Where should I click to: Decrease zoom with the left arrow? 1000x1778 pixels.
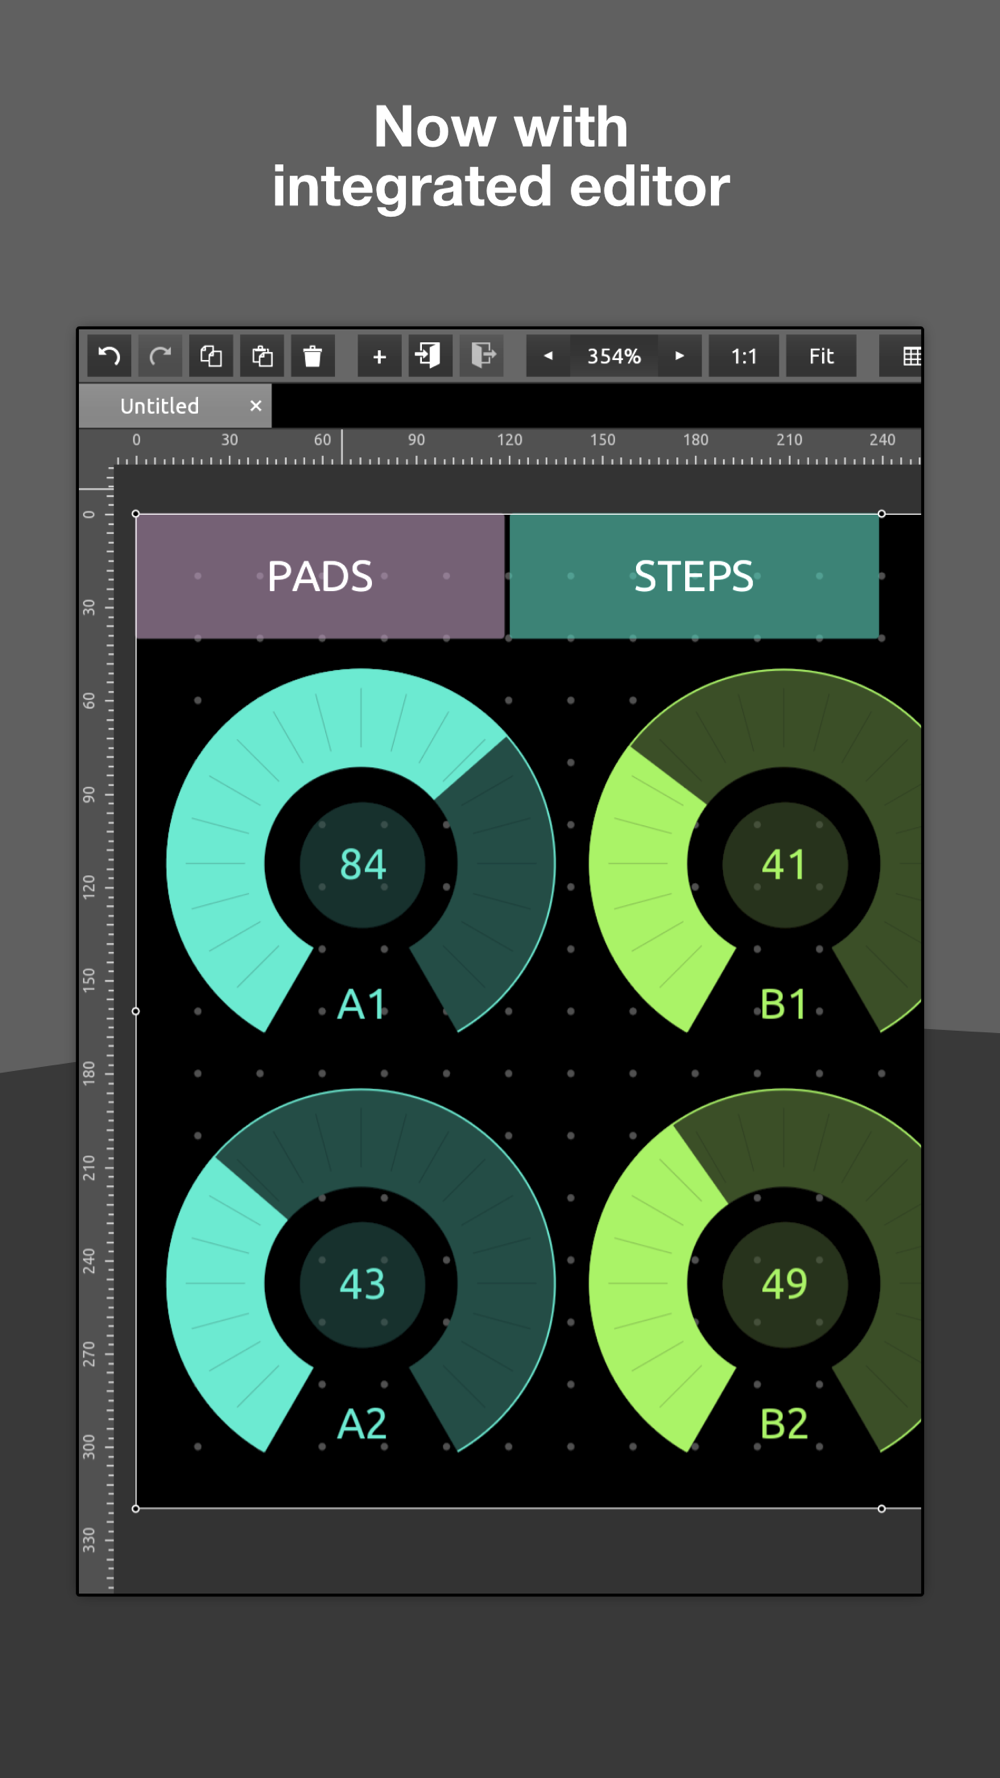click(x=548, y=356)
